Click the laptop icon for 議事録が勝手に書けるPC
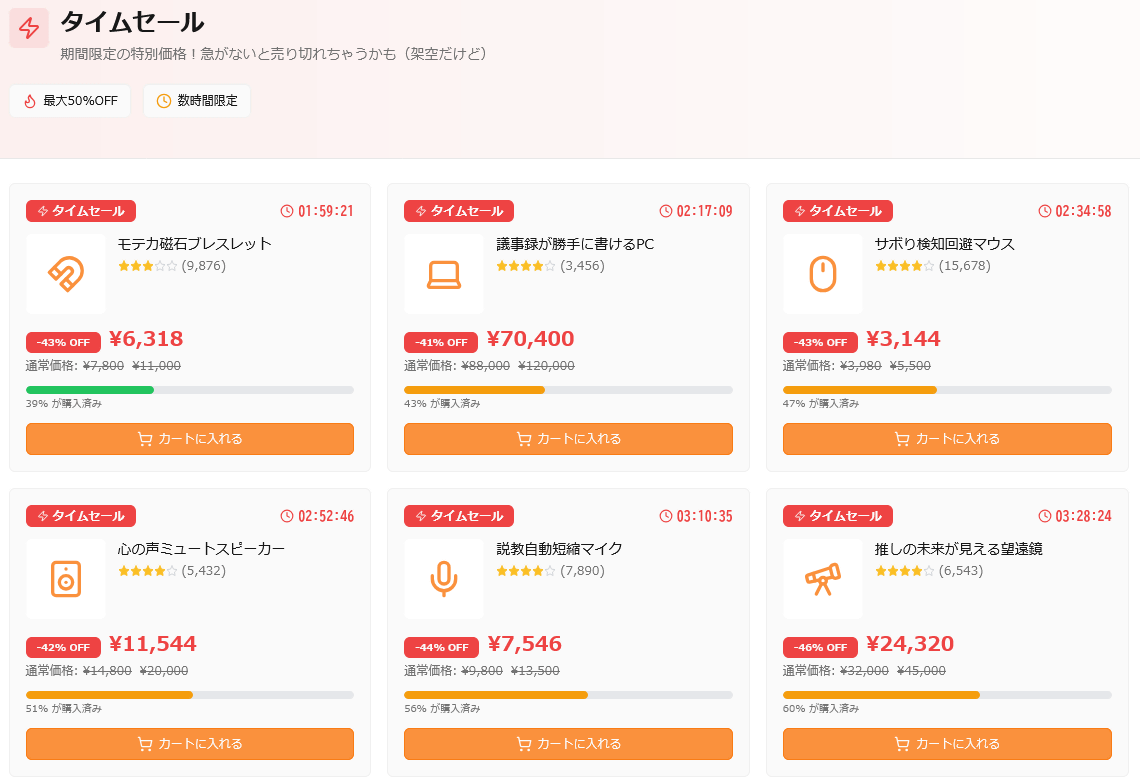The width and height of the screenshot is (1140, 784). click(x=444, y=273)
